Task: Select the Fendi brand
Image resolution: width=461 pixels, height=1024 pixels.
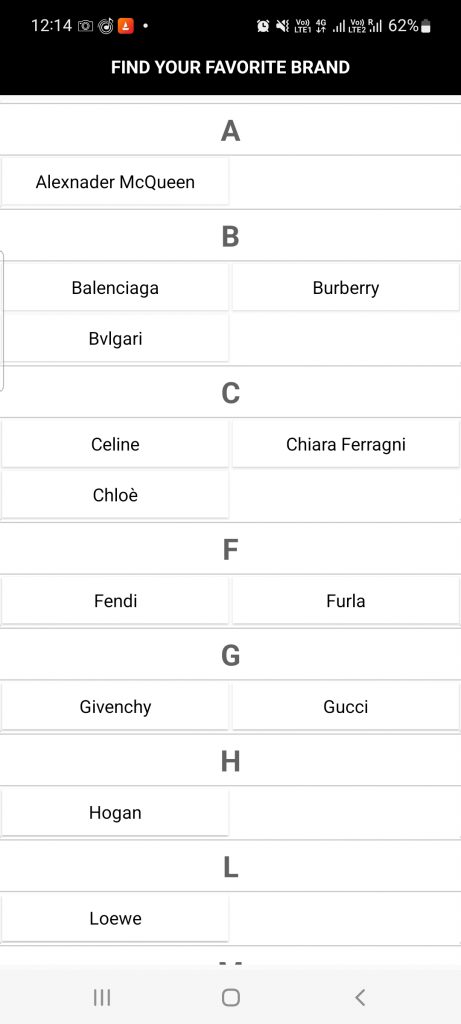Action: tap(115, 601)
